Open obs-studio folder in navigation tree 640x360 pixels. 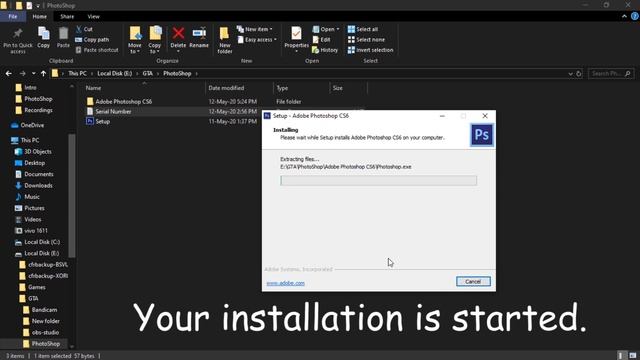[45, 332]
